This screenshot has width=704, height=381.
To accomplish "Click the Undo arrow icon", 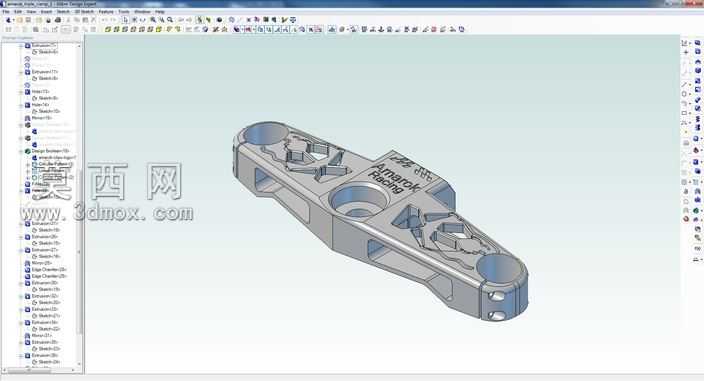I will coord(104,20).
